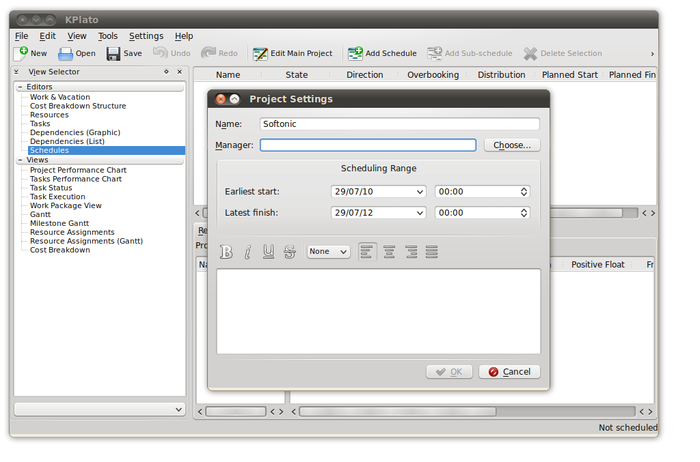Select Dependencies (List) editor
Viewport: 700px width, 462px height.
(x=67, y=142)
